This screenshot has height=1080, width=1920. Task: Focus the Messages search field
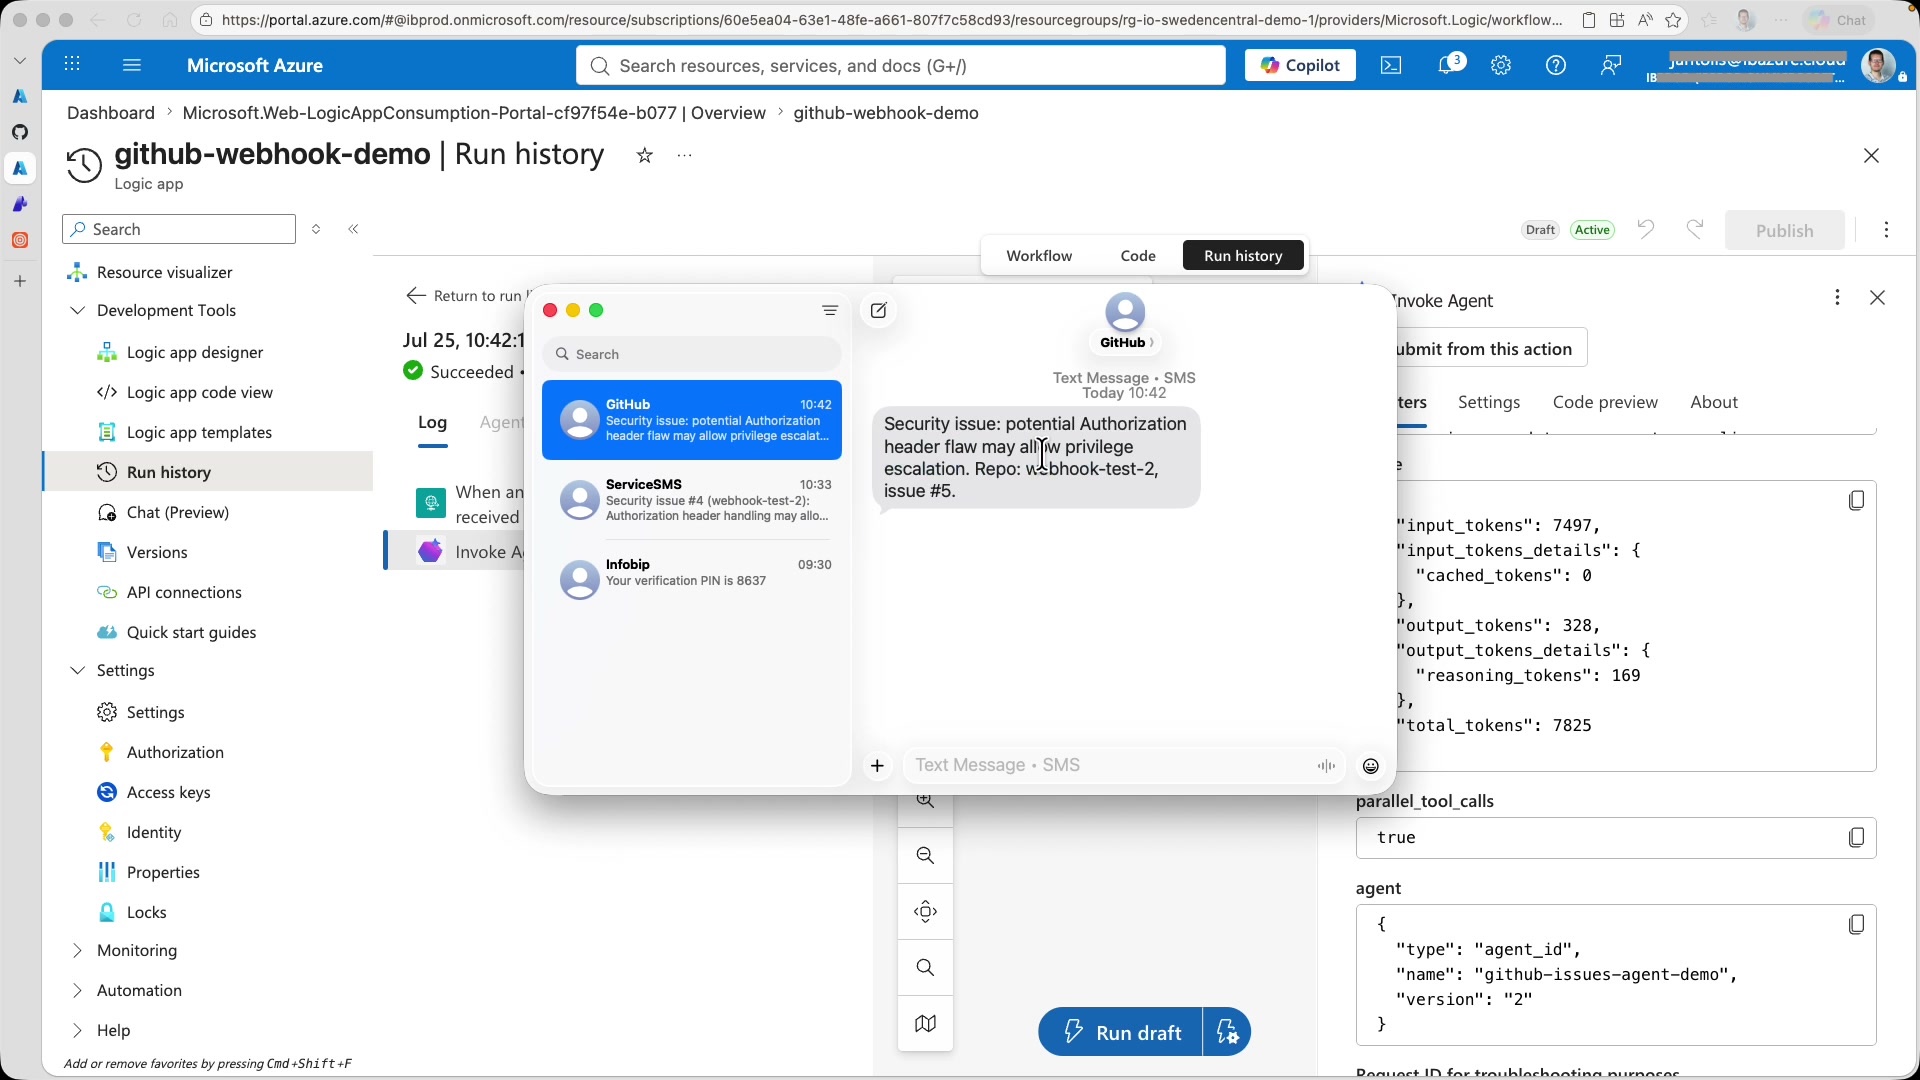pyautogui.click(x=692, y=354)
